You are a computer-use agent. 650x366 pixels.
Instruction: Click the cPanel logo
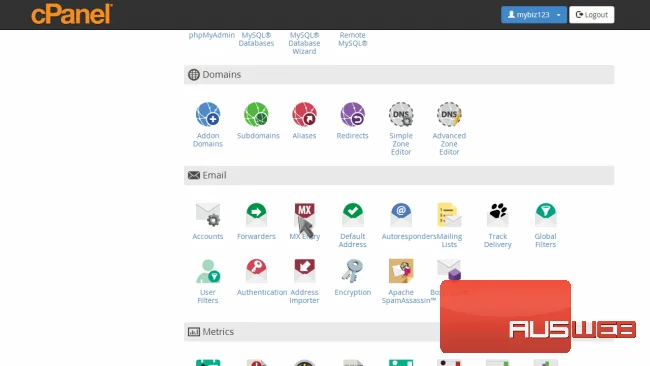pyautogui.click(x=72, y=14)
